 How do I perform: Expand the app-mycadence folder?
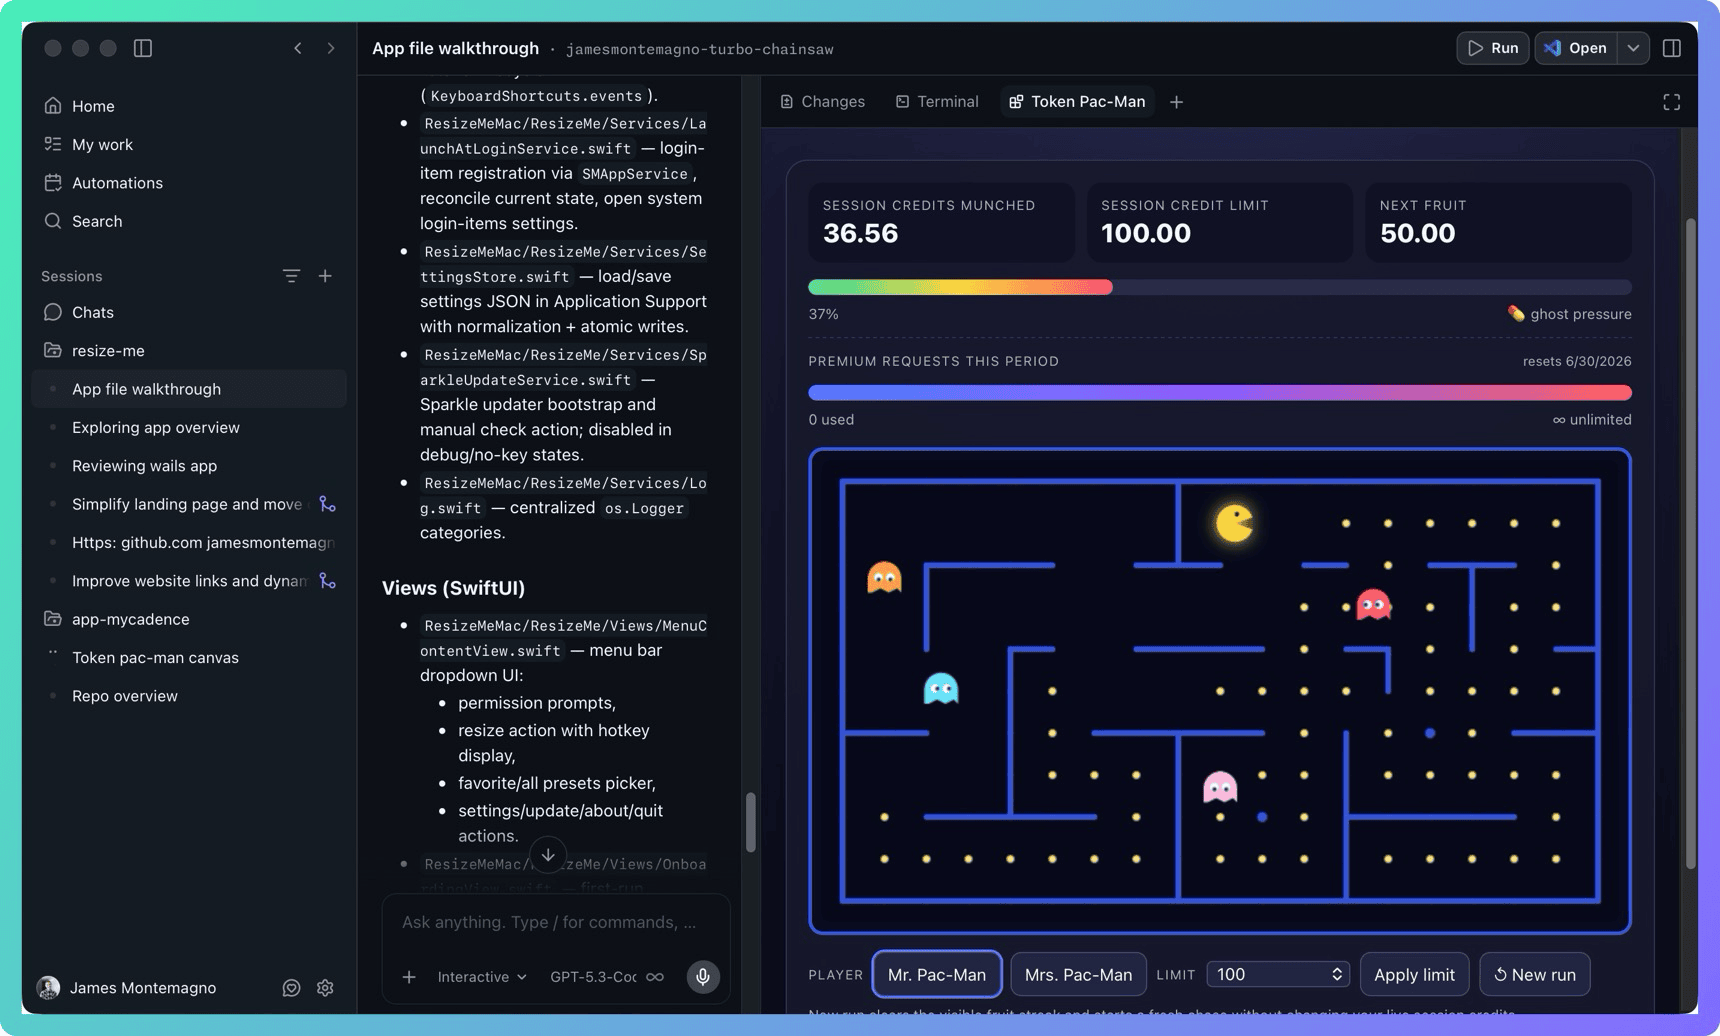[130, 619]
